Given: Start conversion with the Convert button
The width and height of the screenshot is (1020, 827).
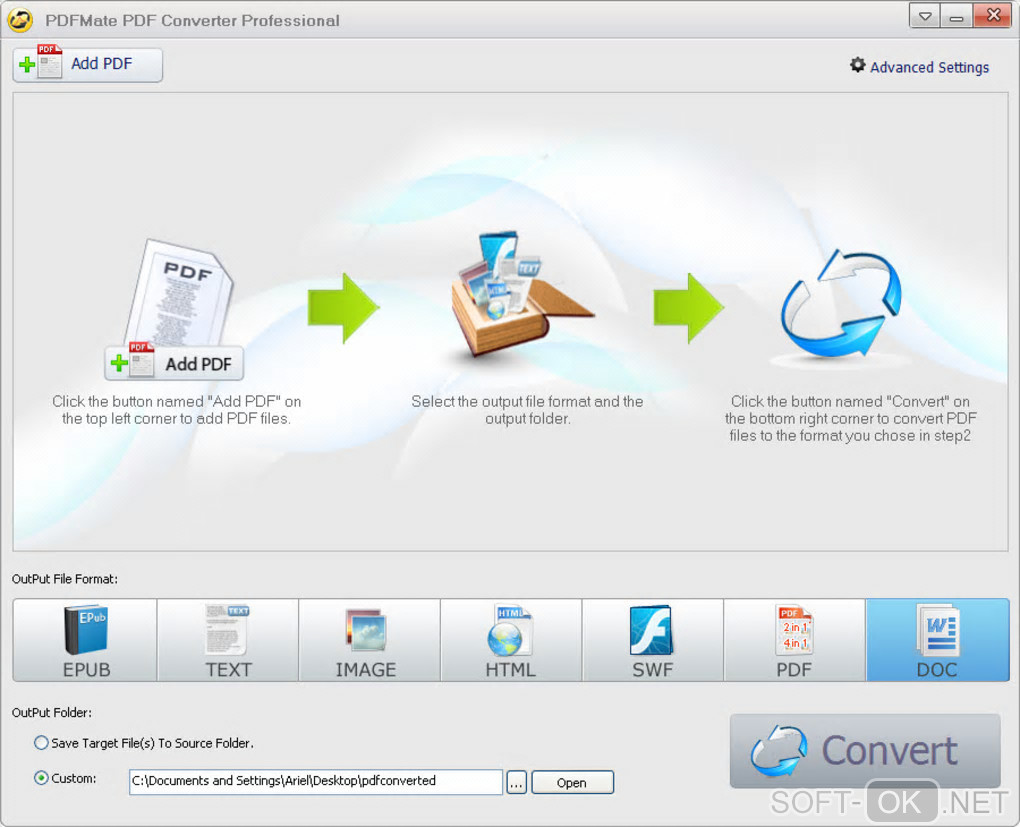Looking at the screenshot, I should [x=865, y=751].
